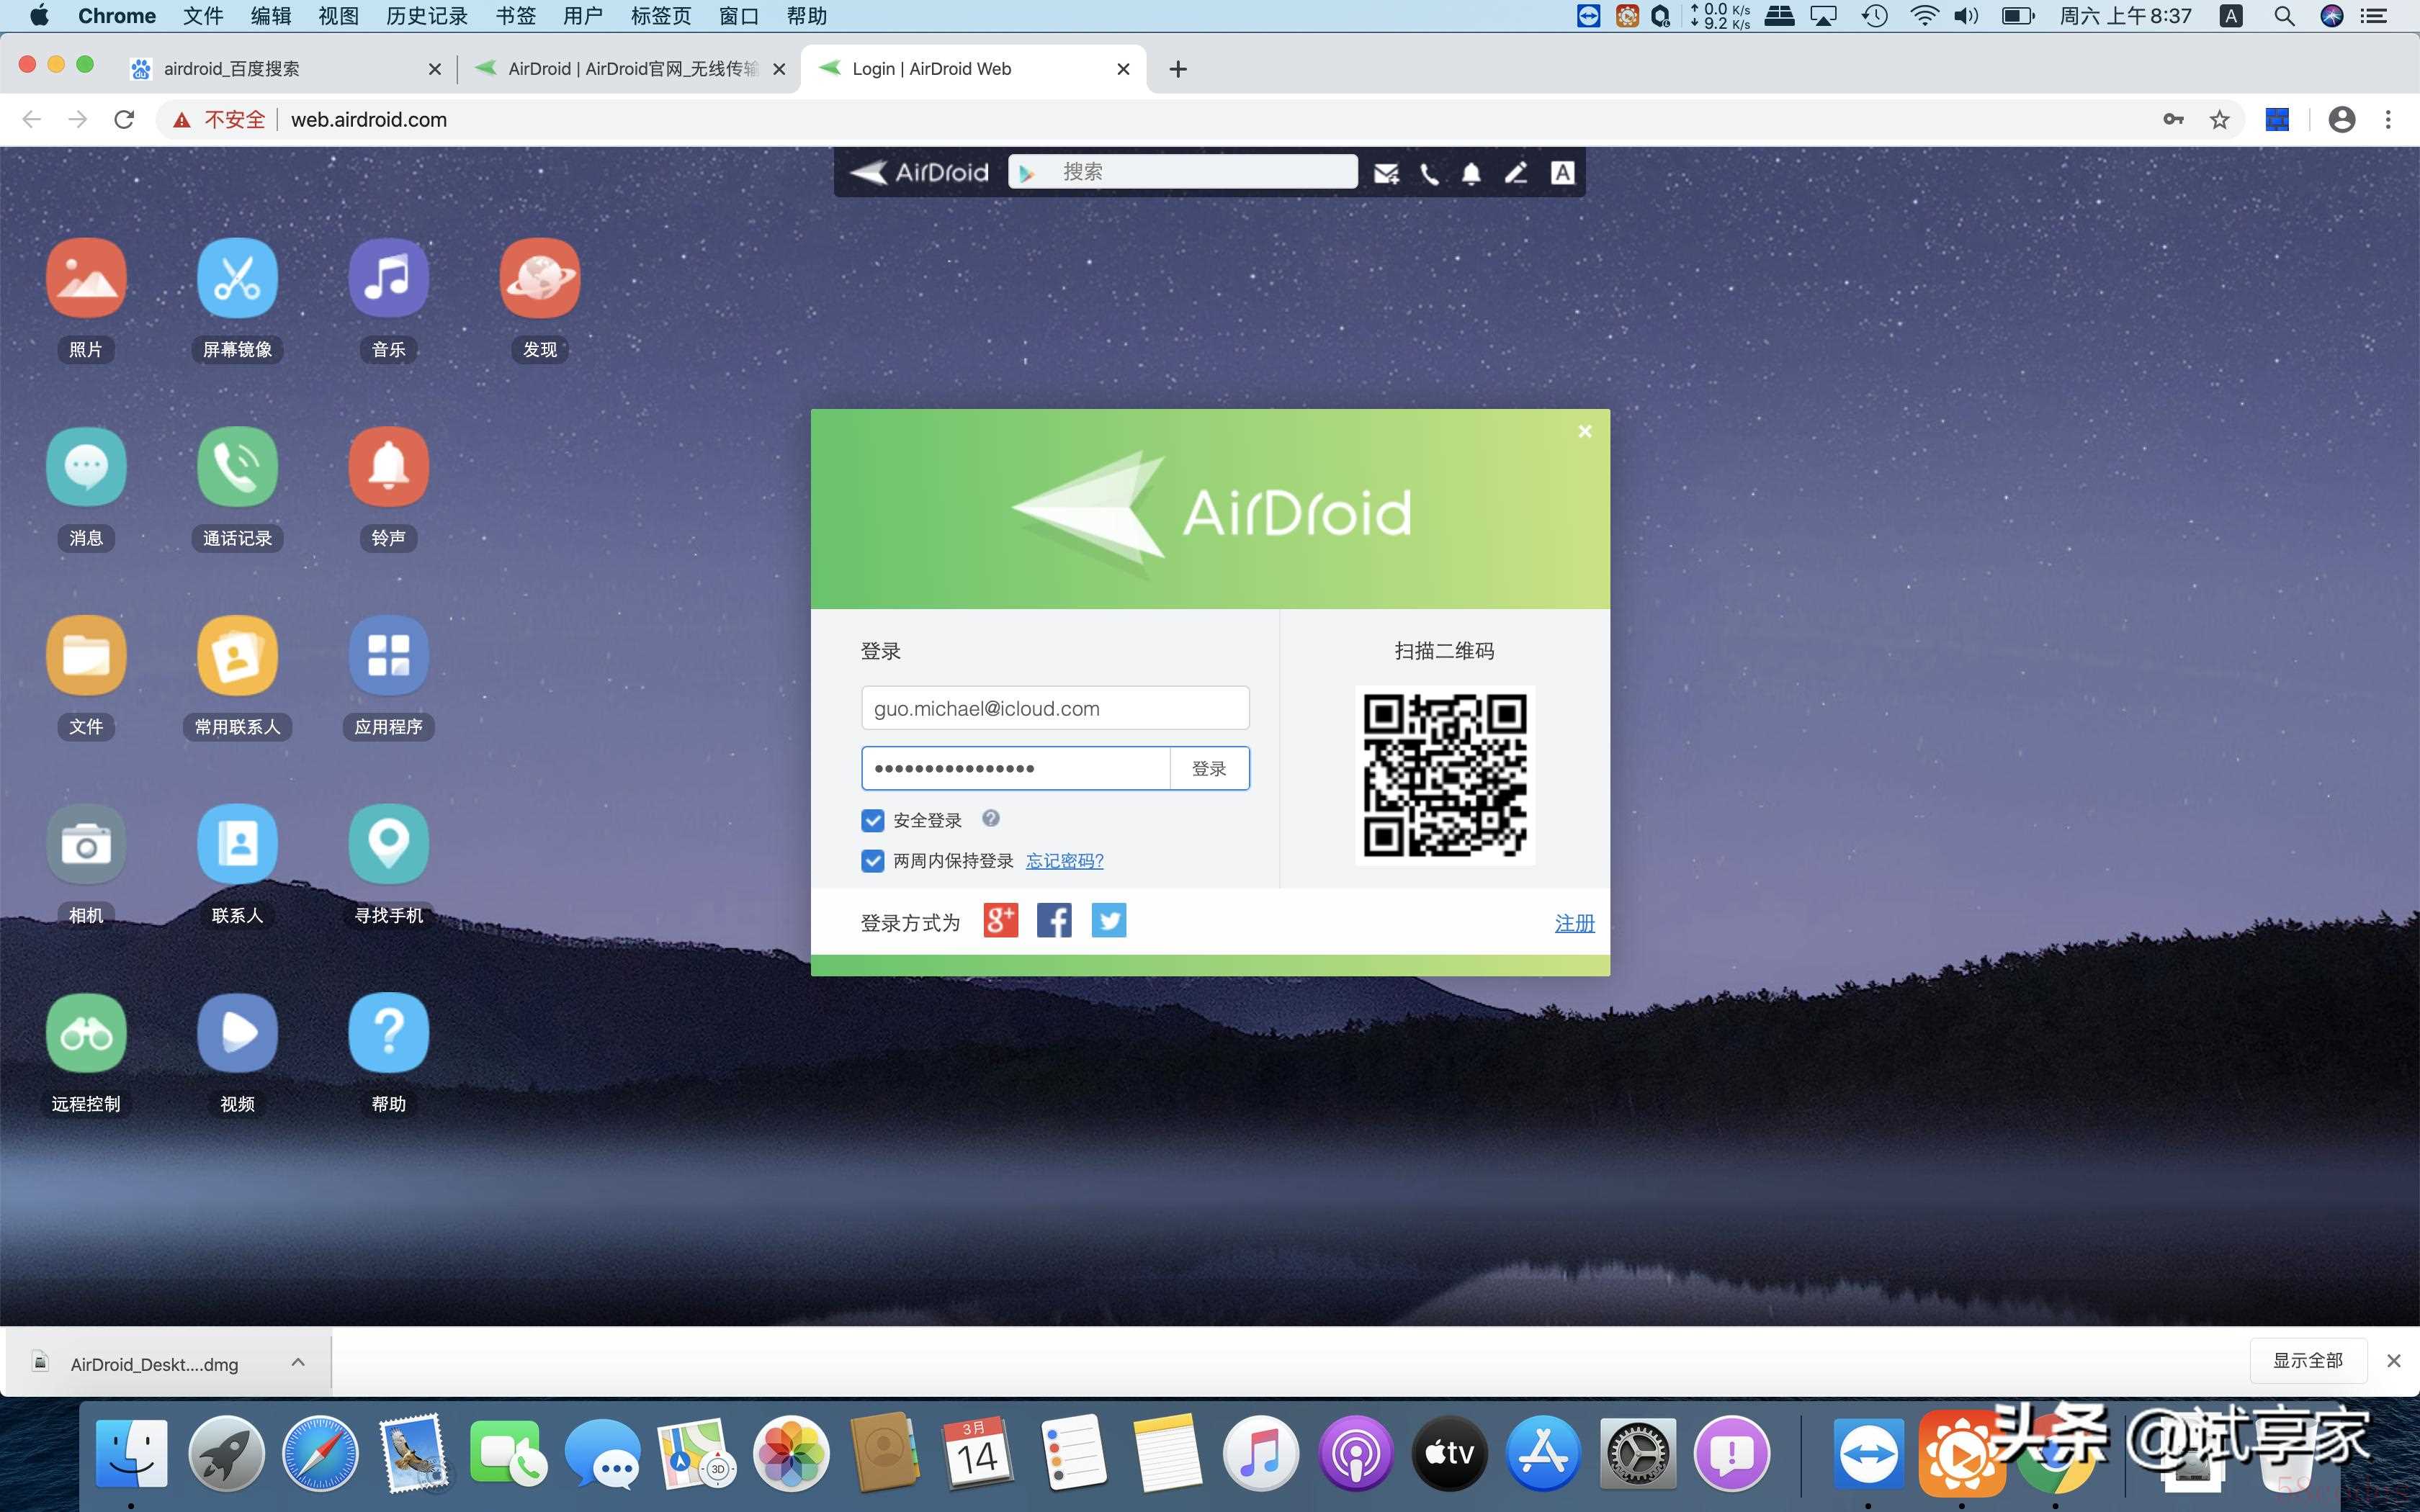Viewport: 2420px width, 1512px height.
Task: Open the 文件 menu in the menu bar
Action: tap(203, 16)
